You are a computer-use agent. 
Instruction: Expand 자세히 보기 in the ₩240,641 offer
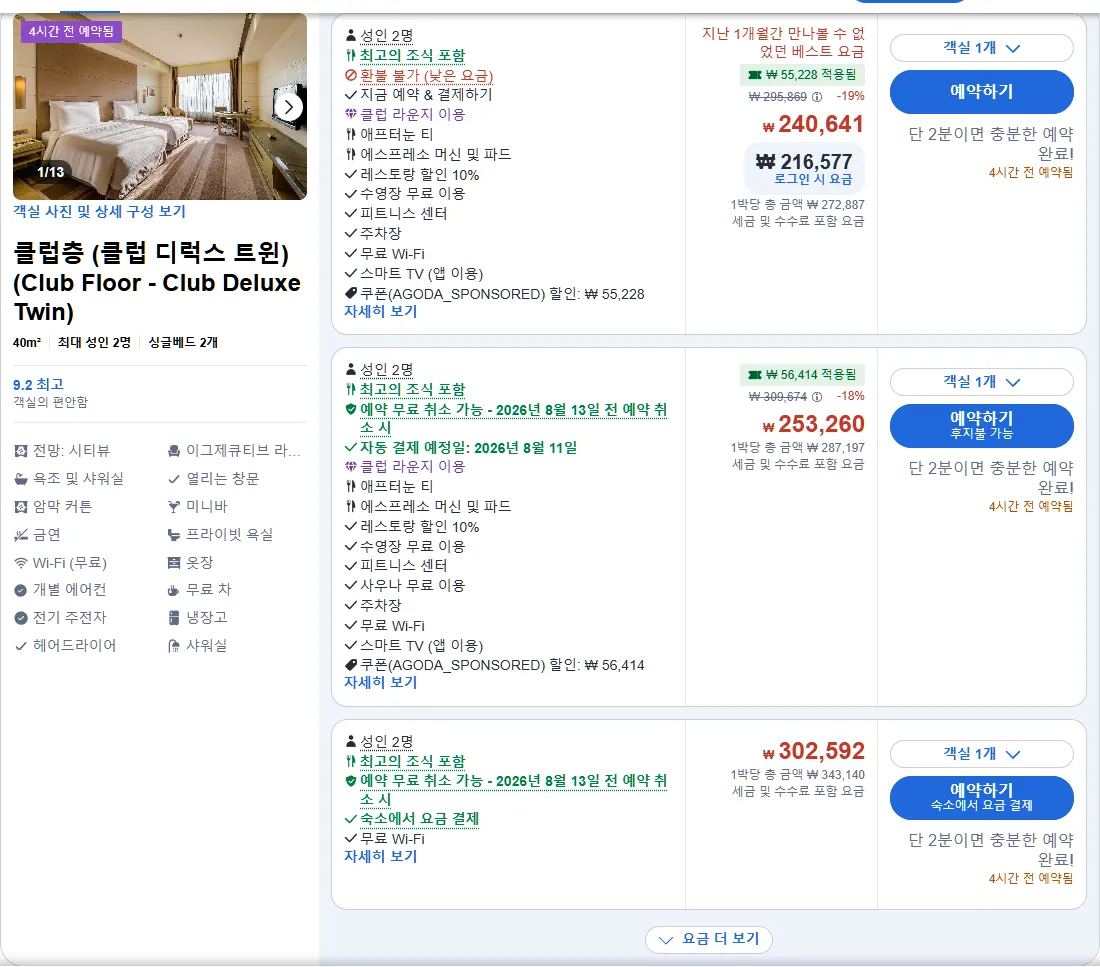coord(380,312)
